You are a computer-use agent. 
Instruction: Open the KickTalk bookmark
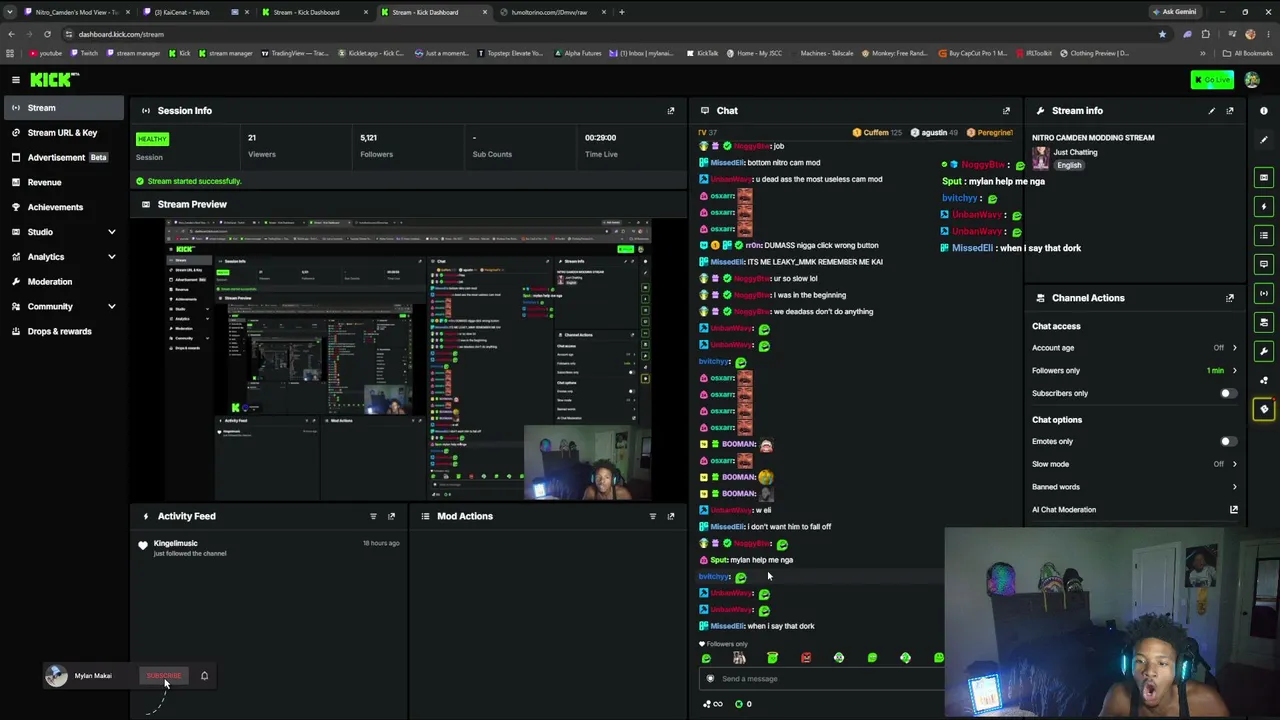point(702,53)
